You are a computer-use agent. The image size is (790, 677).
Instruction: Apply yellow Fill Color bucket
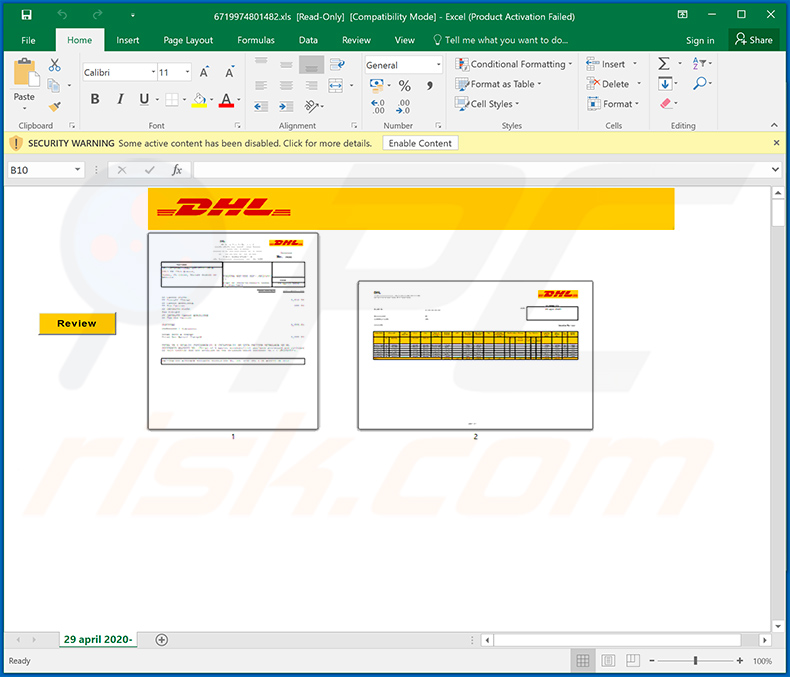click(200, 100)
